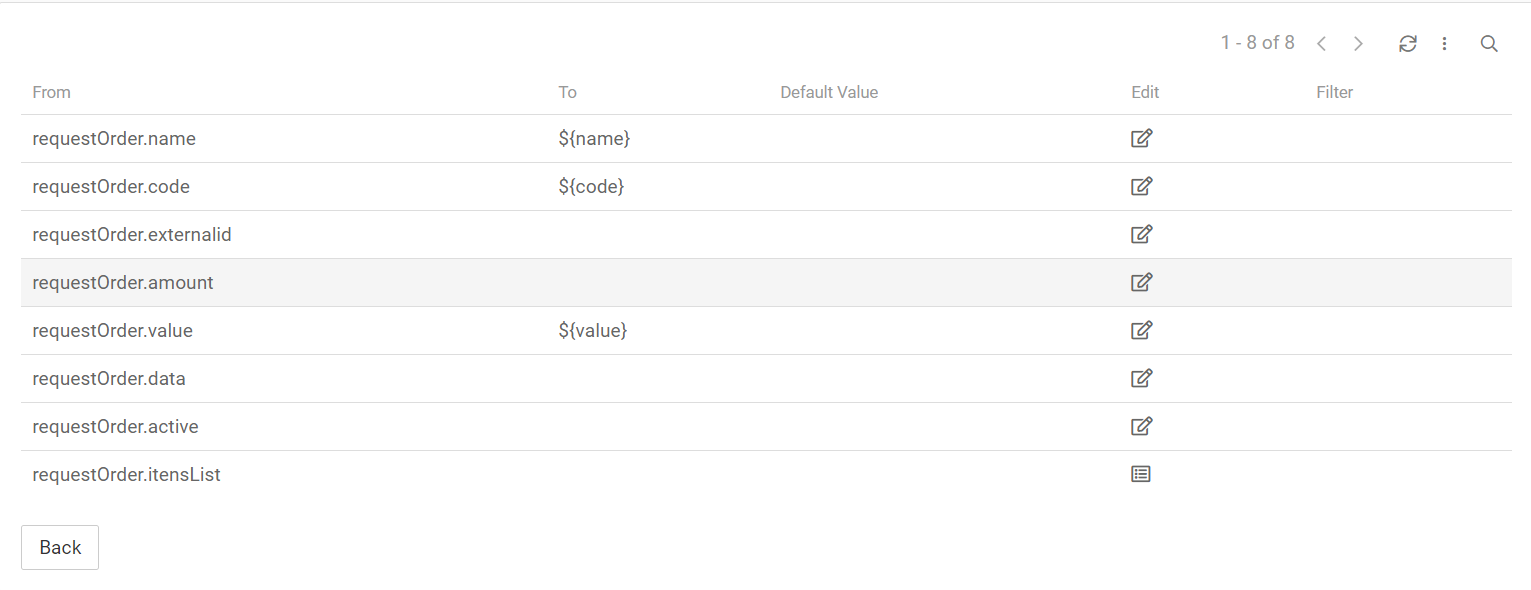Edit the requestOrder.name mapping
This screenshot has height=590, width=1531.
(1141, 139)
